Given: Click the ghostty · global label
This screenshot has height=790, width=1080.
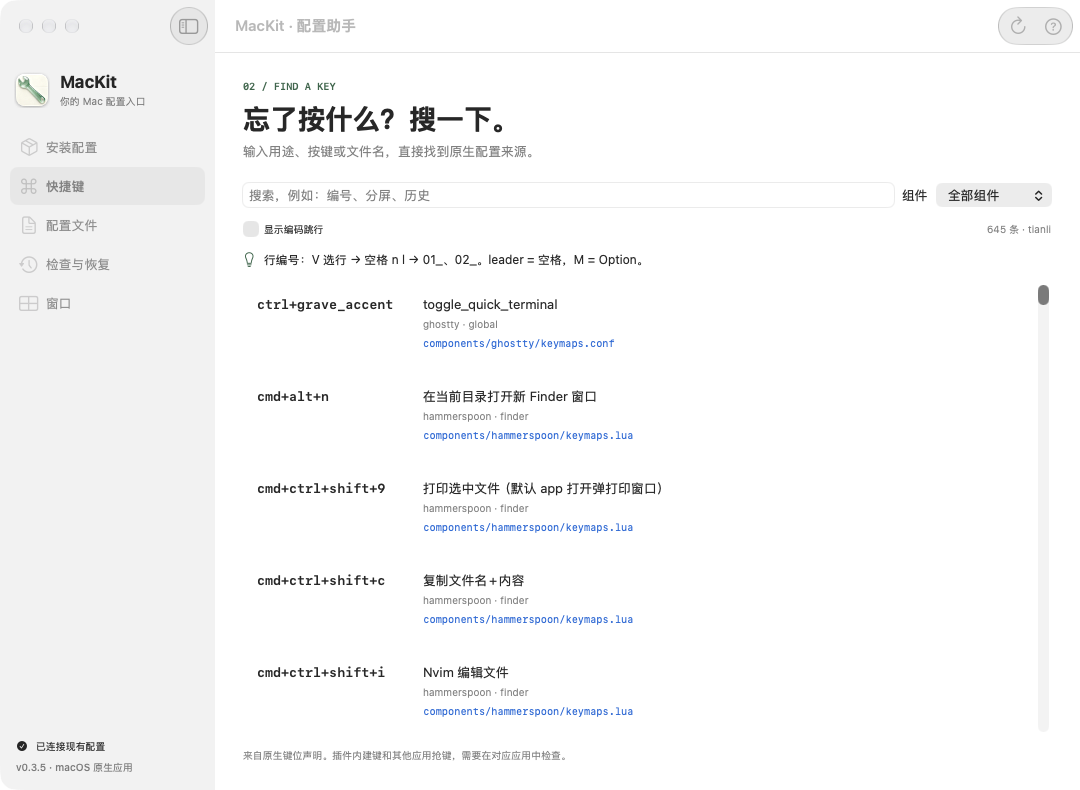Looking at the screenshot, I should pos(460,324).
